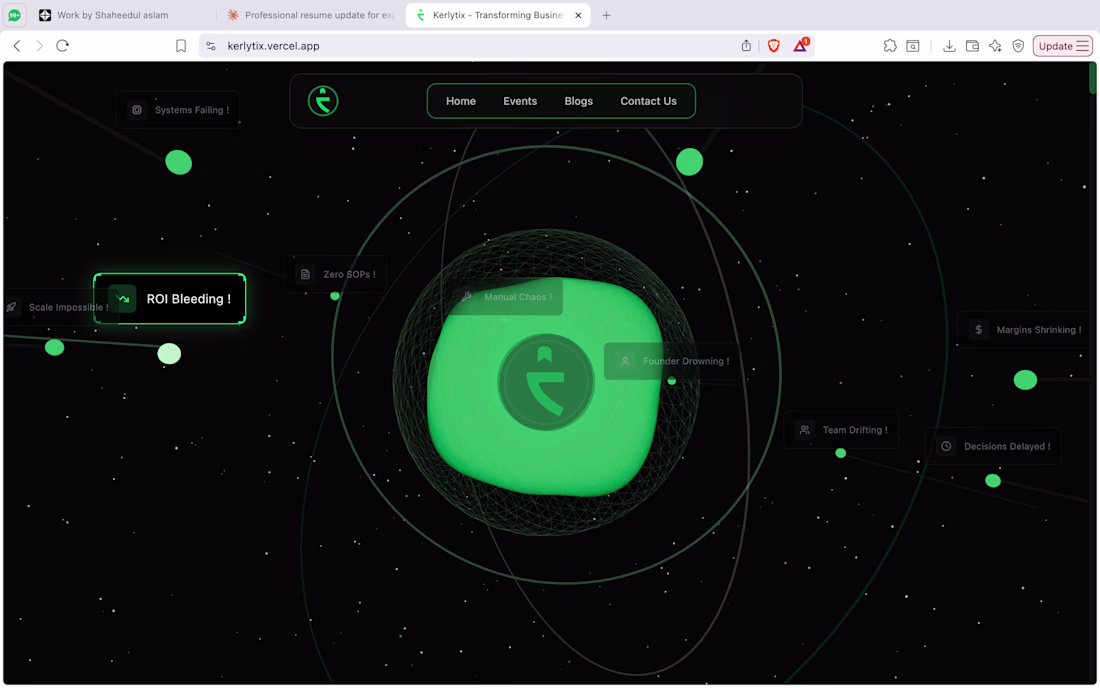The image size is (1100, 688).
Task: Close the Kerlytix tab
Action: (x=578, y=15)
